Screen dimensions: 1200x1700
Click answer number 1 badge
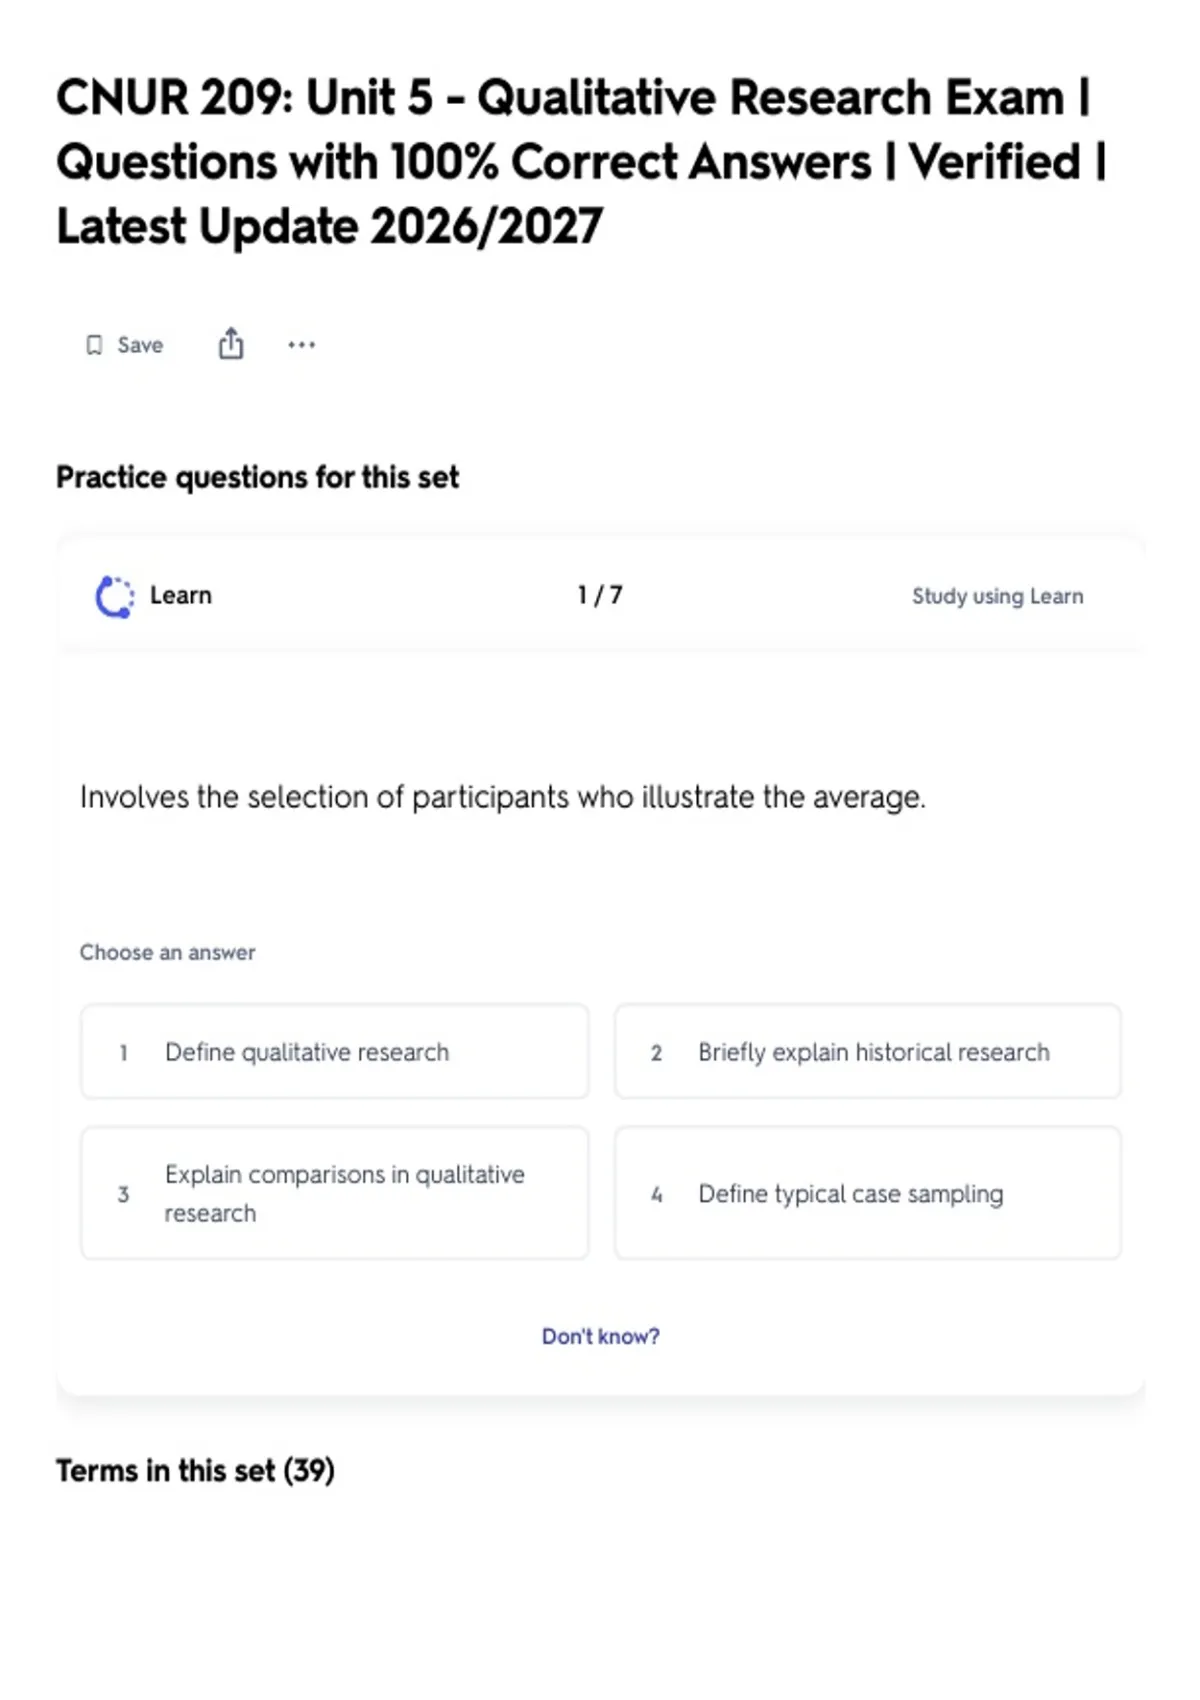click(x=123, y=1053)
